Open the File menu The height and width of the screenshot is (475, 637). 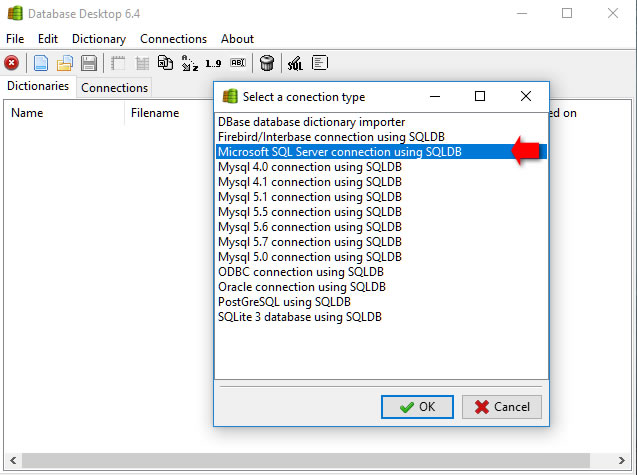point(15,39)
